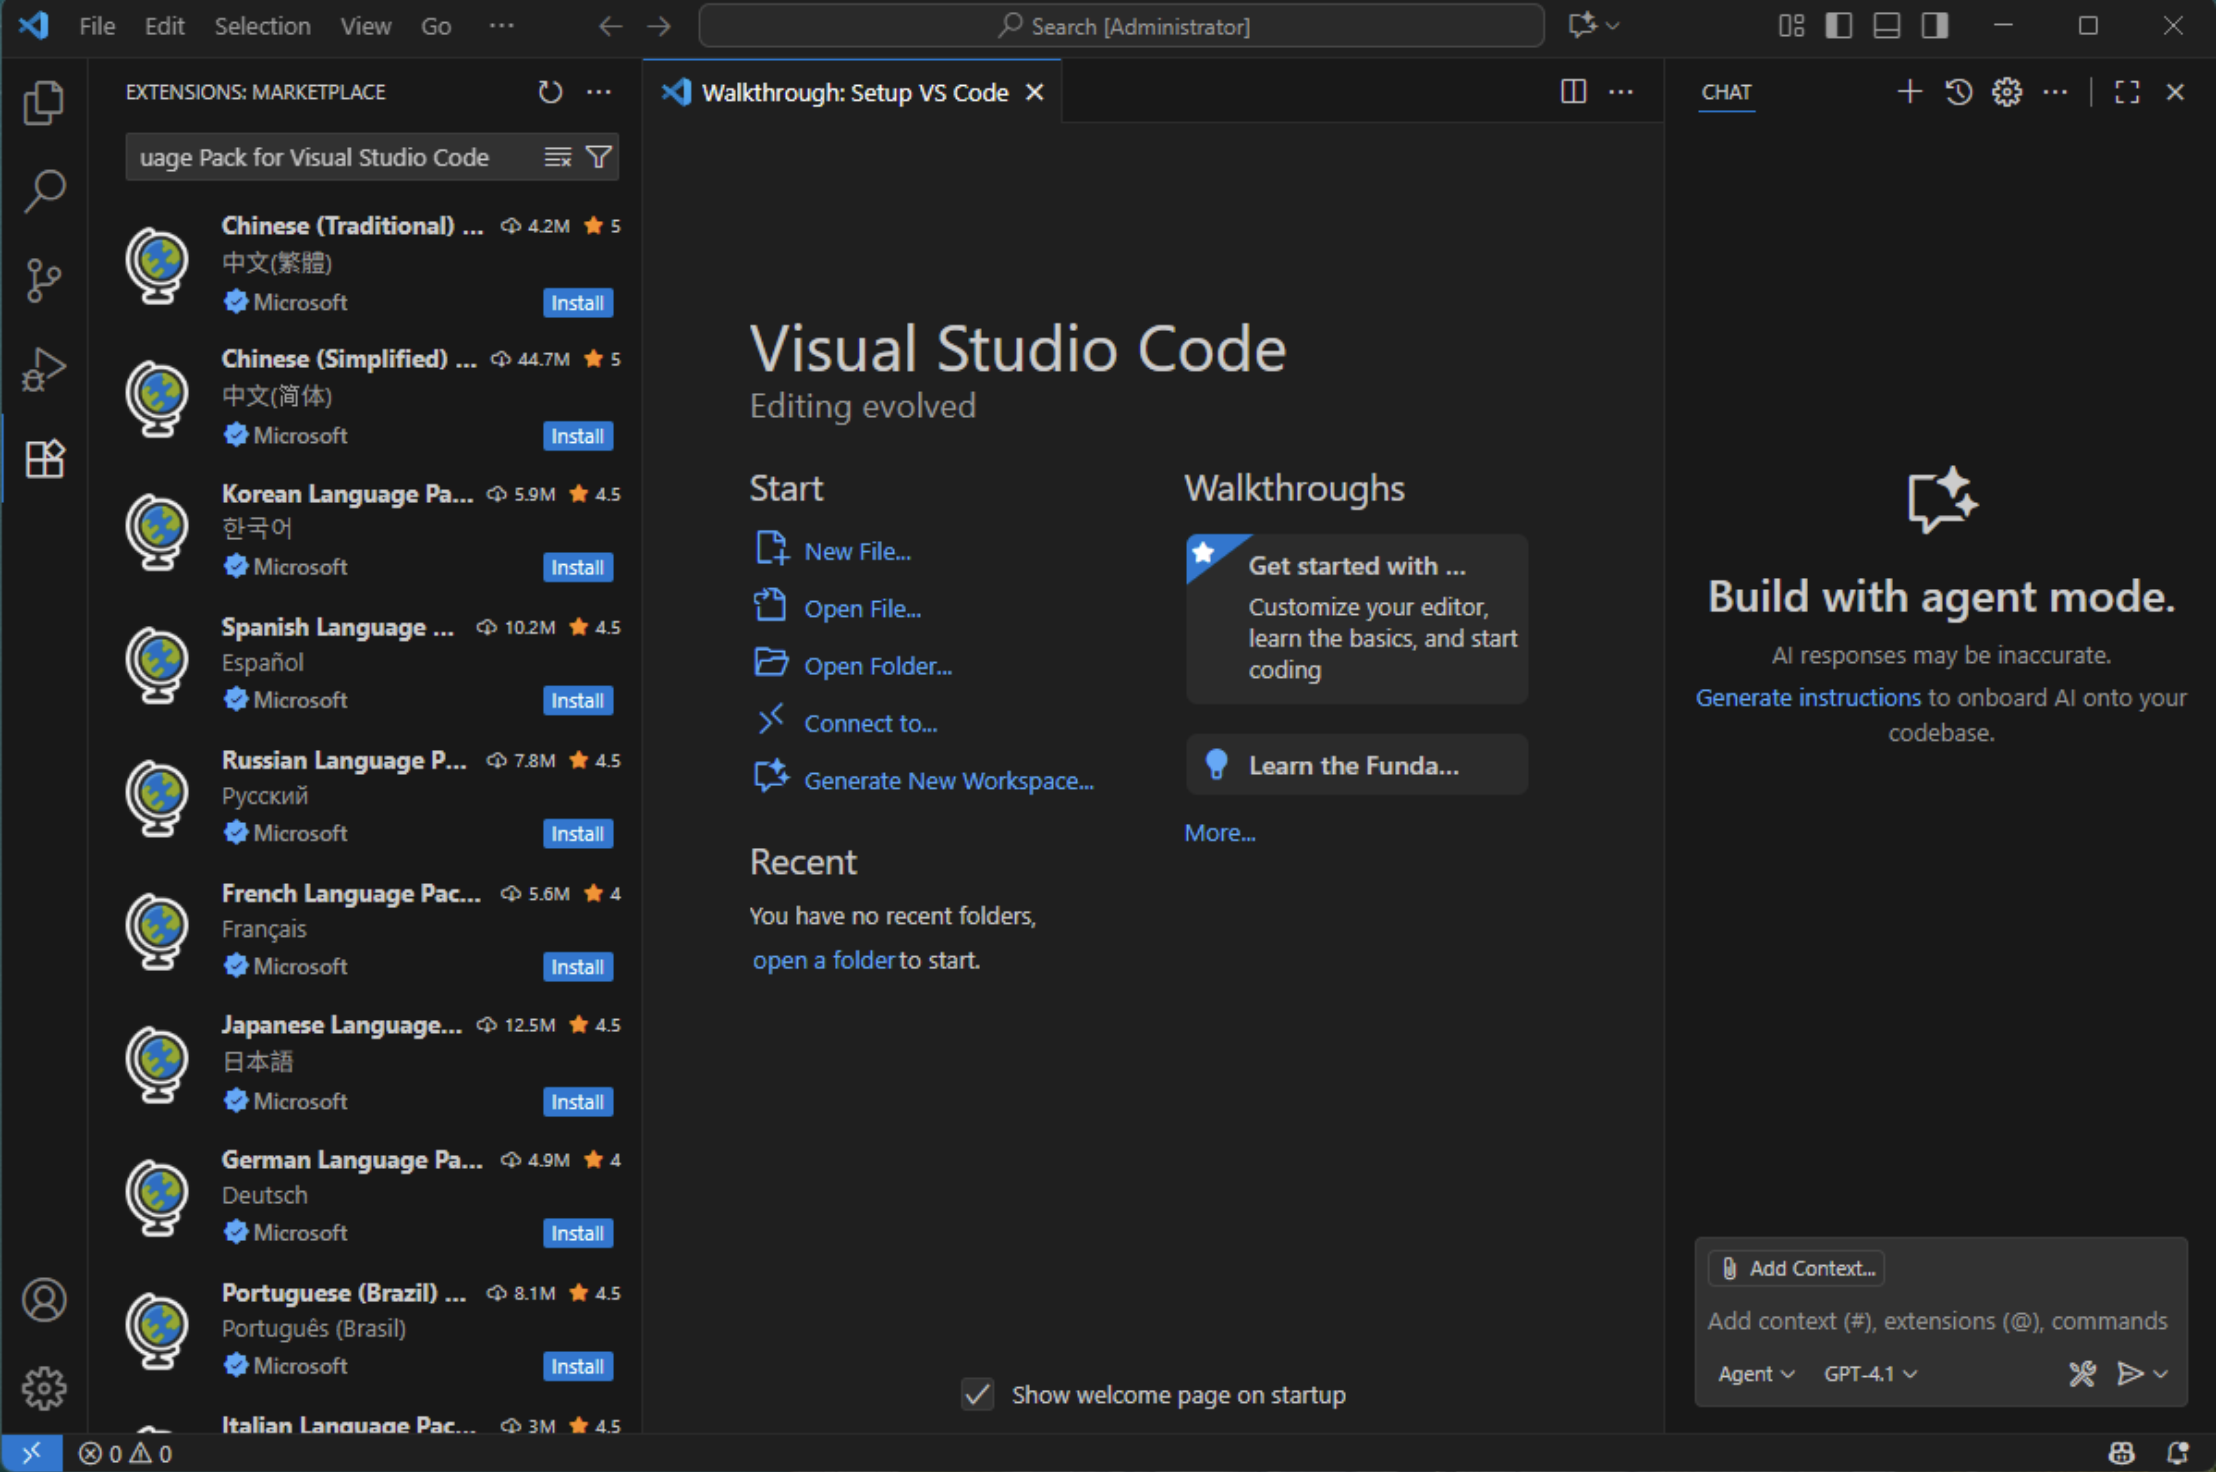The height and width of the screenshot is (1472, 2216).
Task: Clear extensions search results icon
Action: tap(557, 157)
